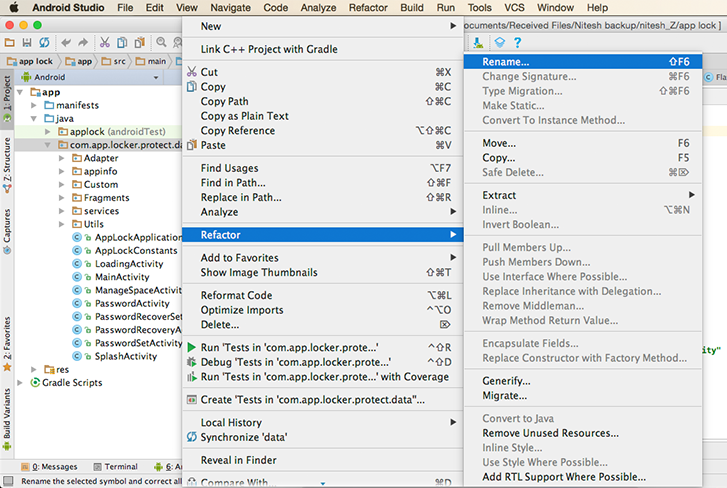
Task: Choose Copy Path from context menu
Action: tap(323, 101)
